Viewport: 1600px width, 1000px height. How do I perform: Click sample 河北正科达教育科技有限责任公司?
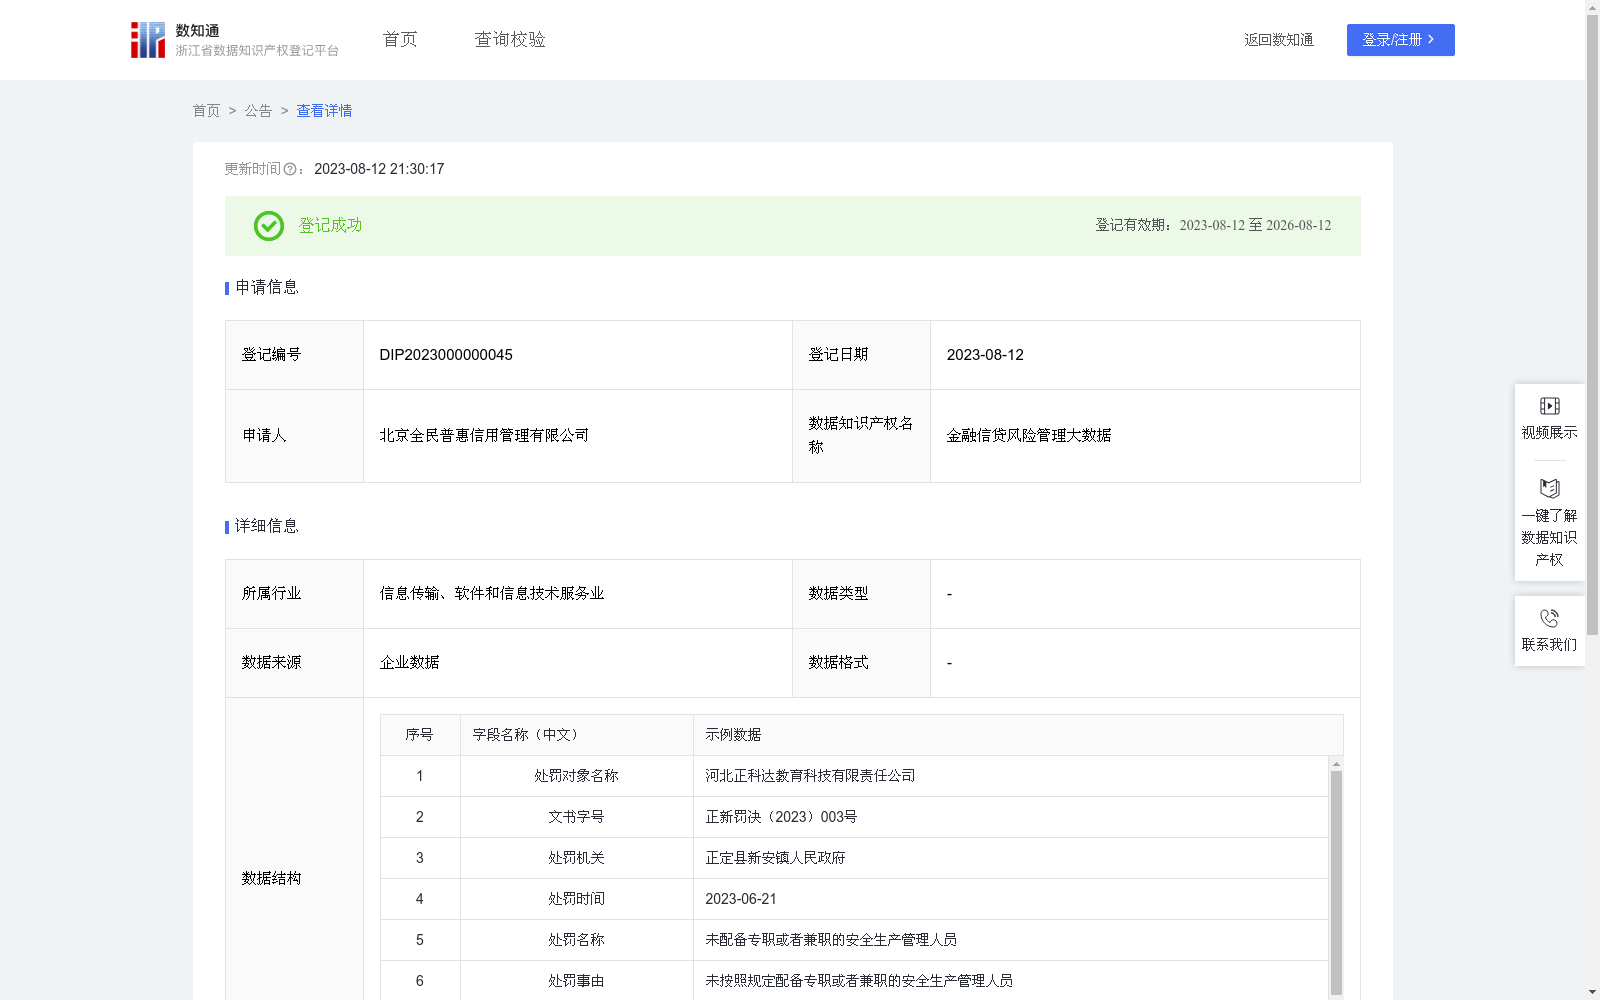pyautogui.click(x=810, y=776)
